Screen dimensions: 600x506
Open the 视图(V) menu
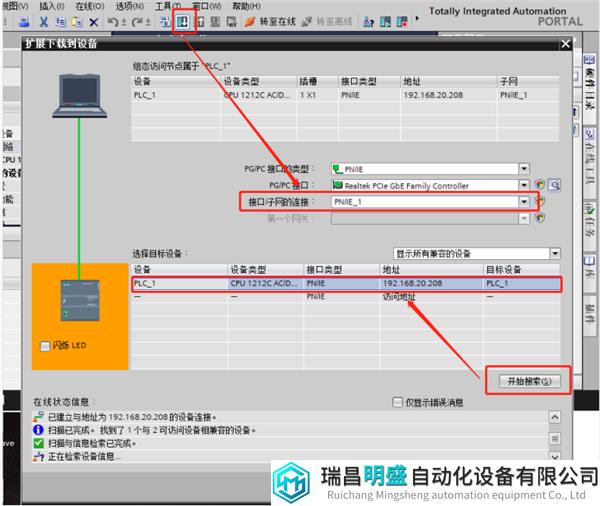[16, 6]
